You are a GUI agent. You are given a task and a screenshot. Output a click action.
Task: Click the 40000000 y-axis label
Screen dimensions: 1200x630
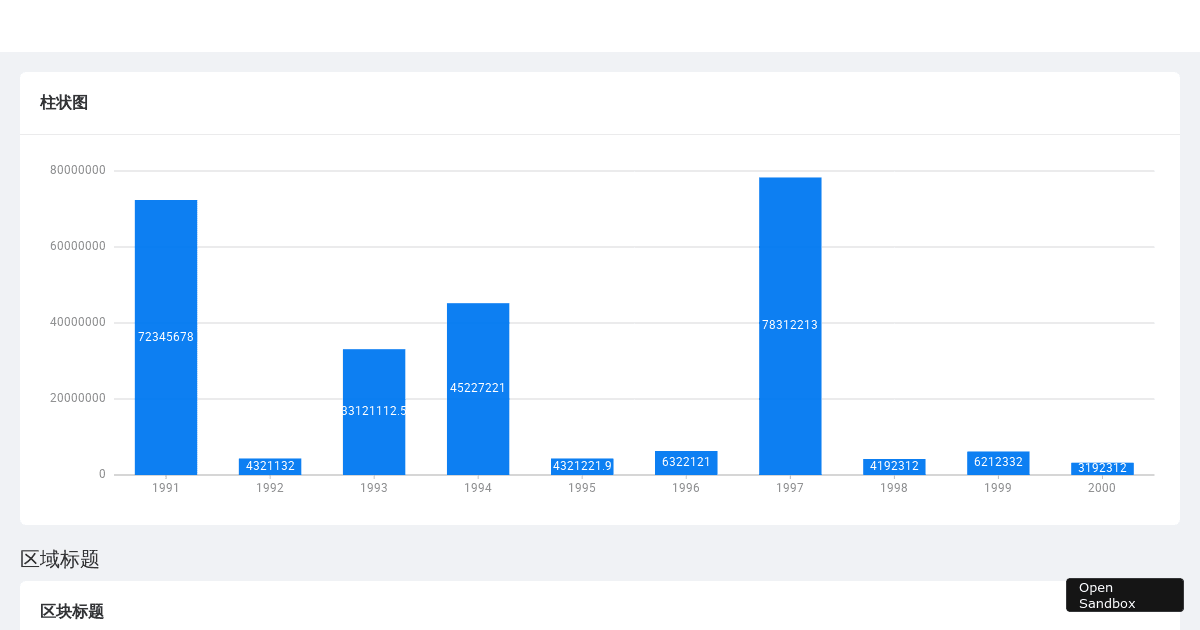[x=78, y=322]
